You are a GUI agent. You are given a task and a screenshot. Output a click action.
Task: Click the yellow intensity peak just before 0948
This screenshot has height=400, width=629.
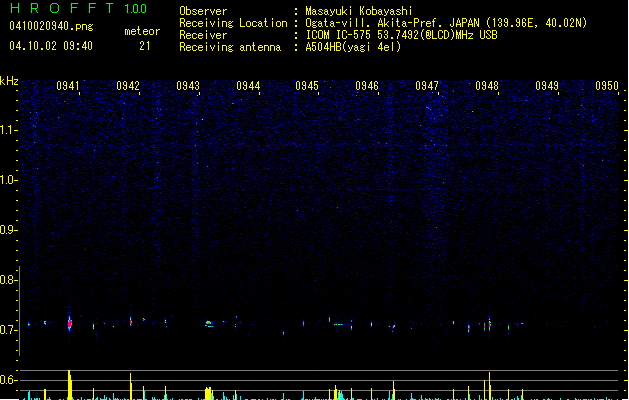(489, 386)
